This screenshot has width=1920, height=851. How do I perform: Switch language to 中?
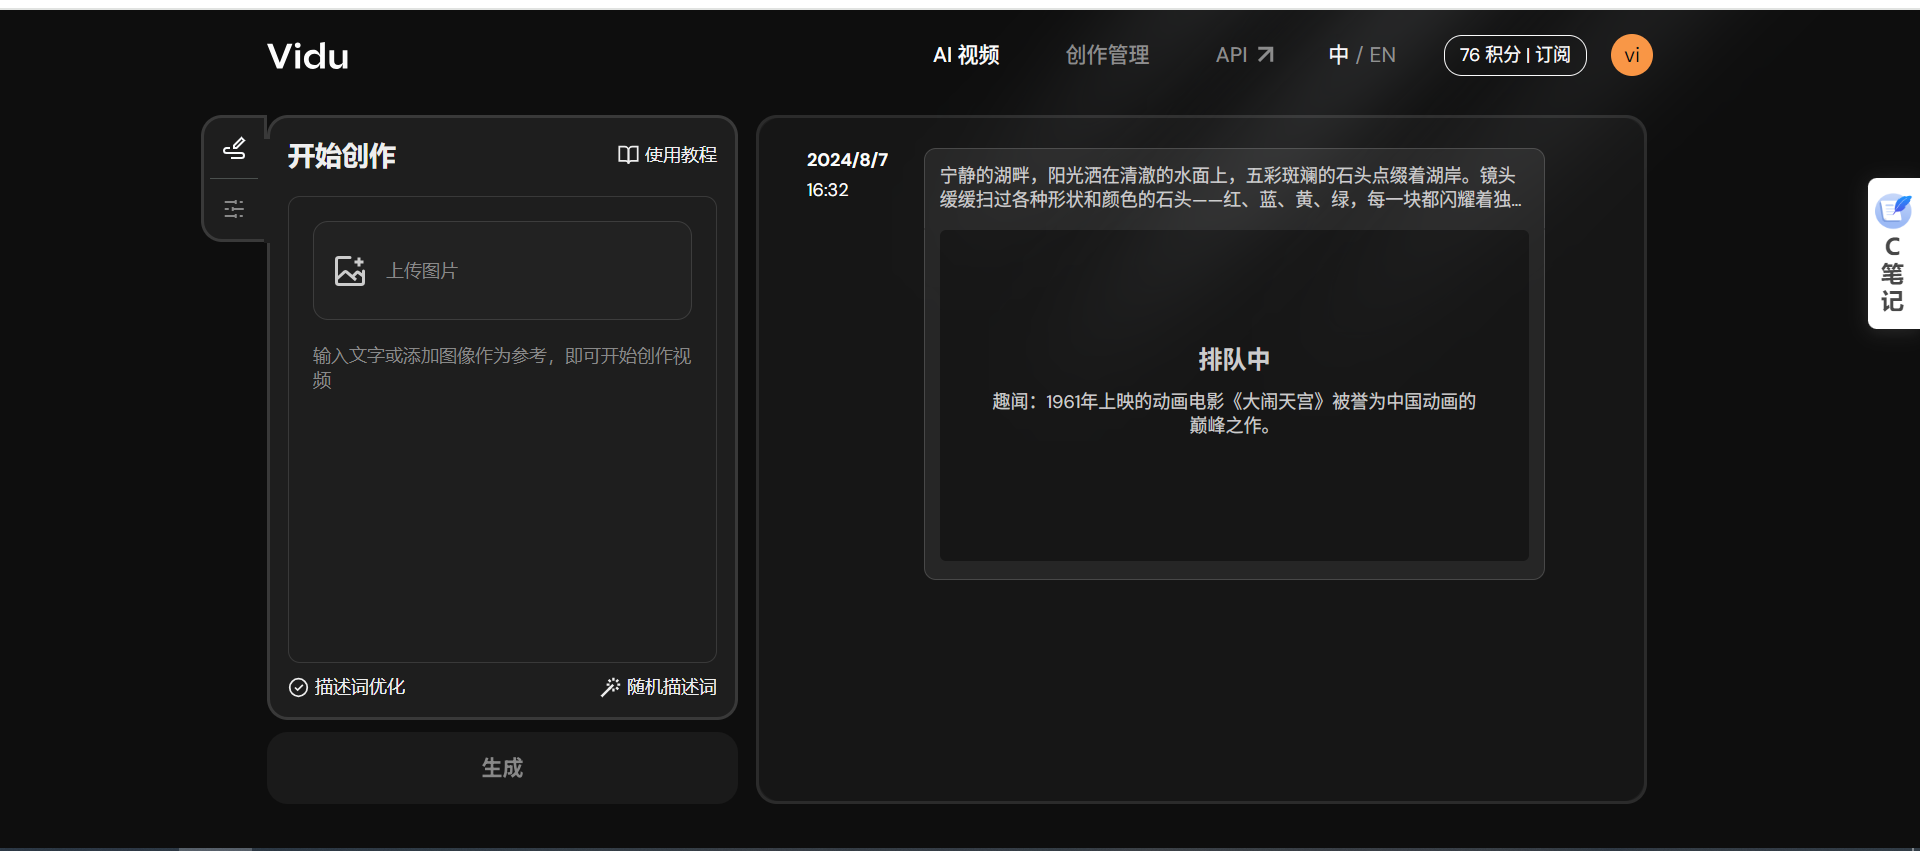coord(1338,55)
